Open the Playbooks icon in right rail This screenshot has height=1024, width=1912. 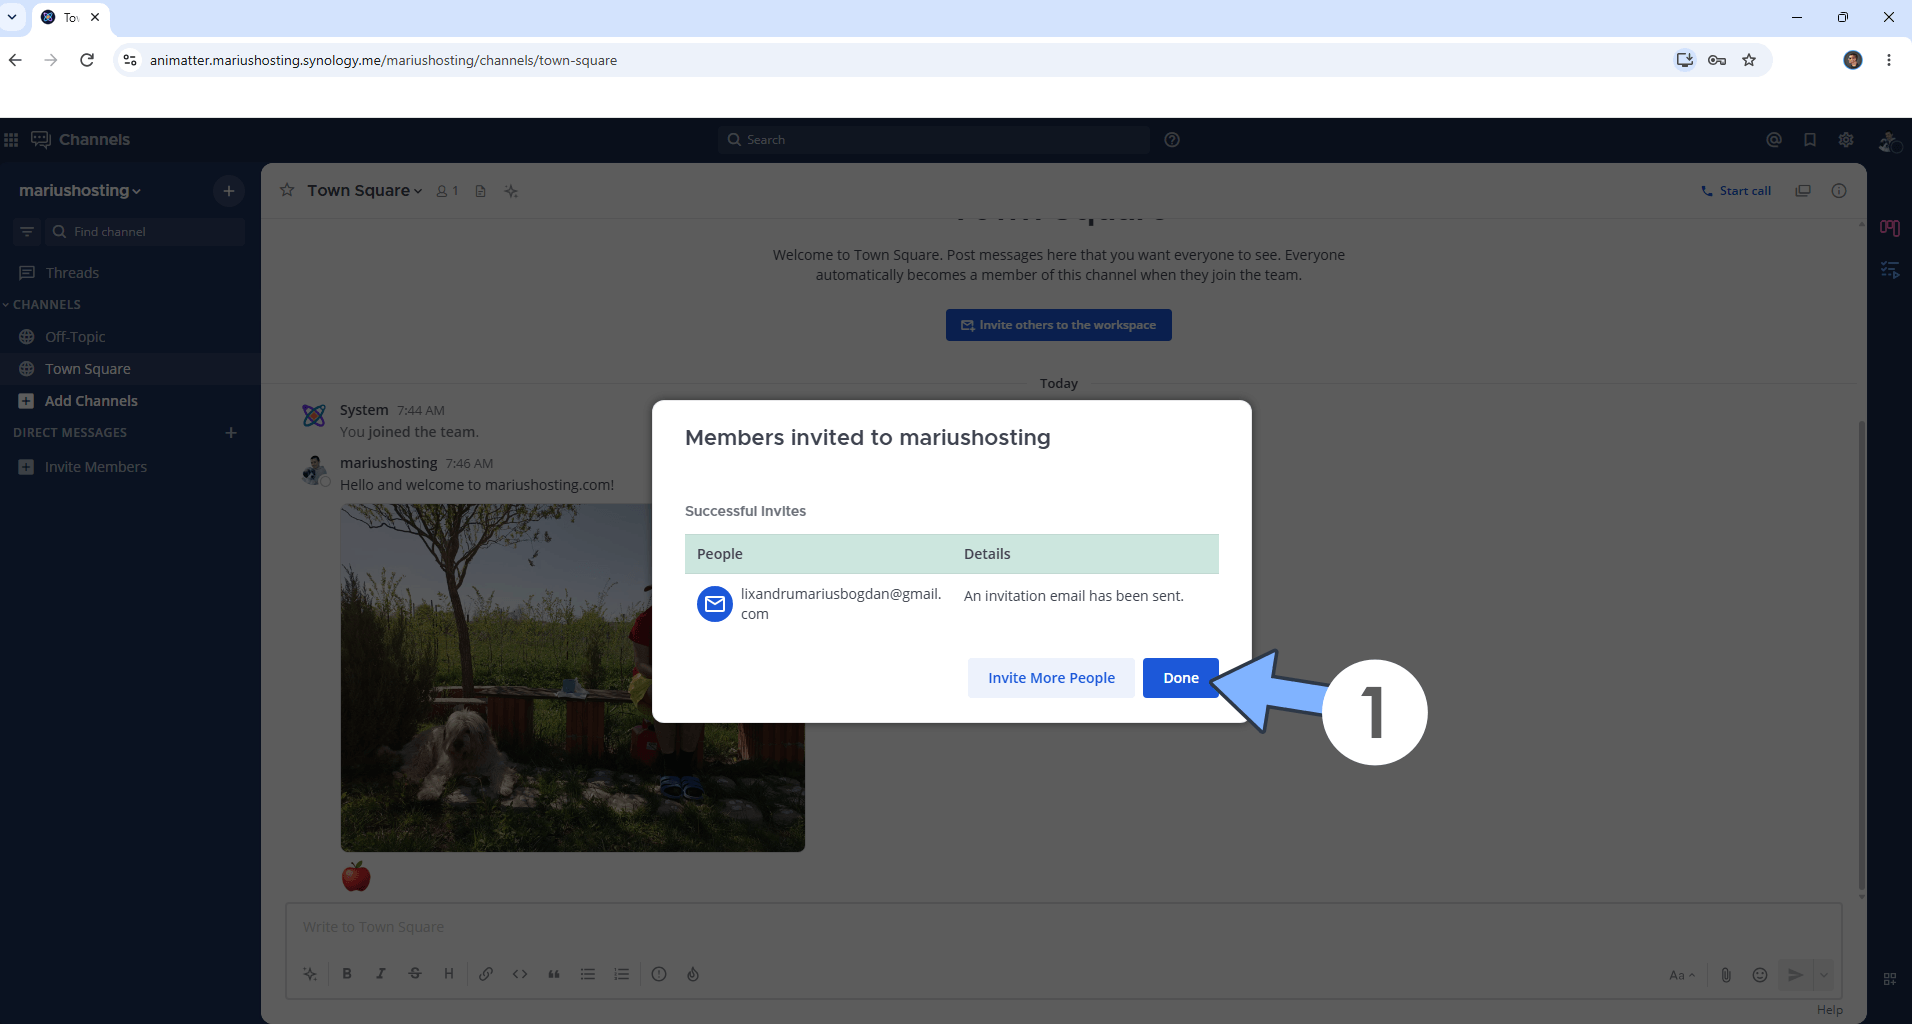1890,229
